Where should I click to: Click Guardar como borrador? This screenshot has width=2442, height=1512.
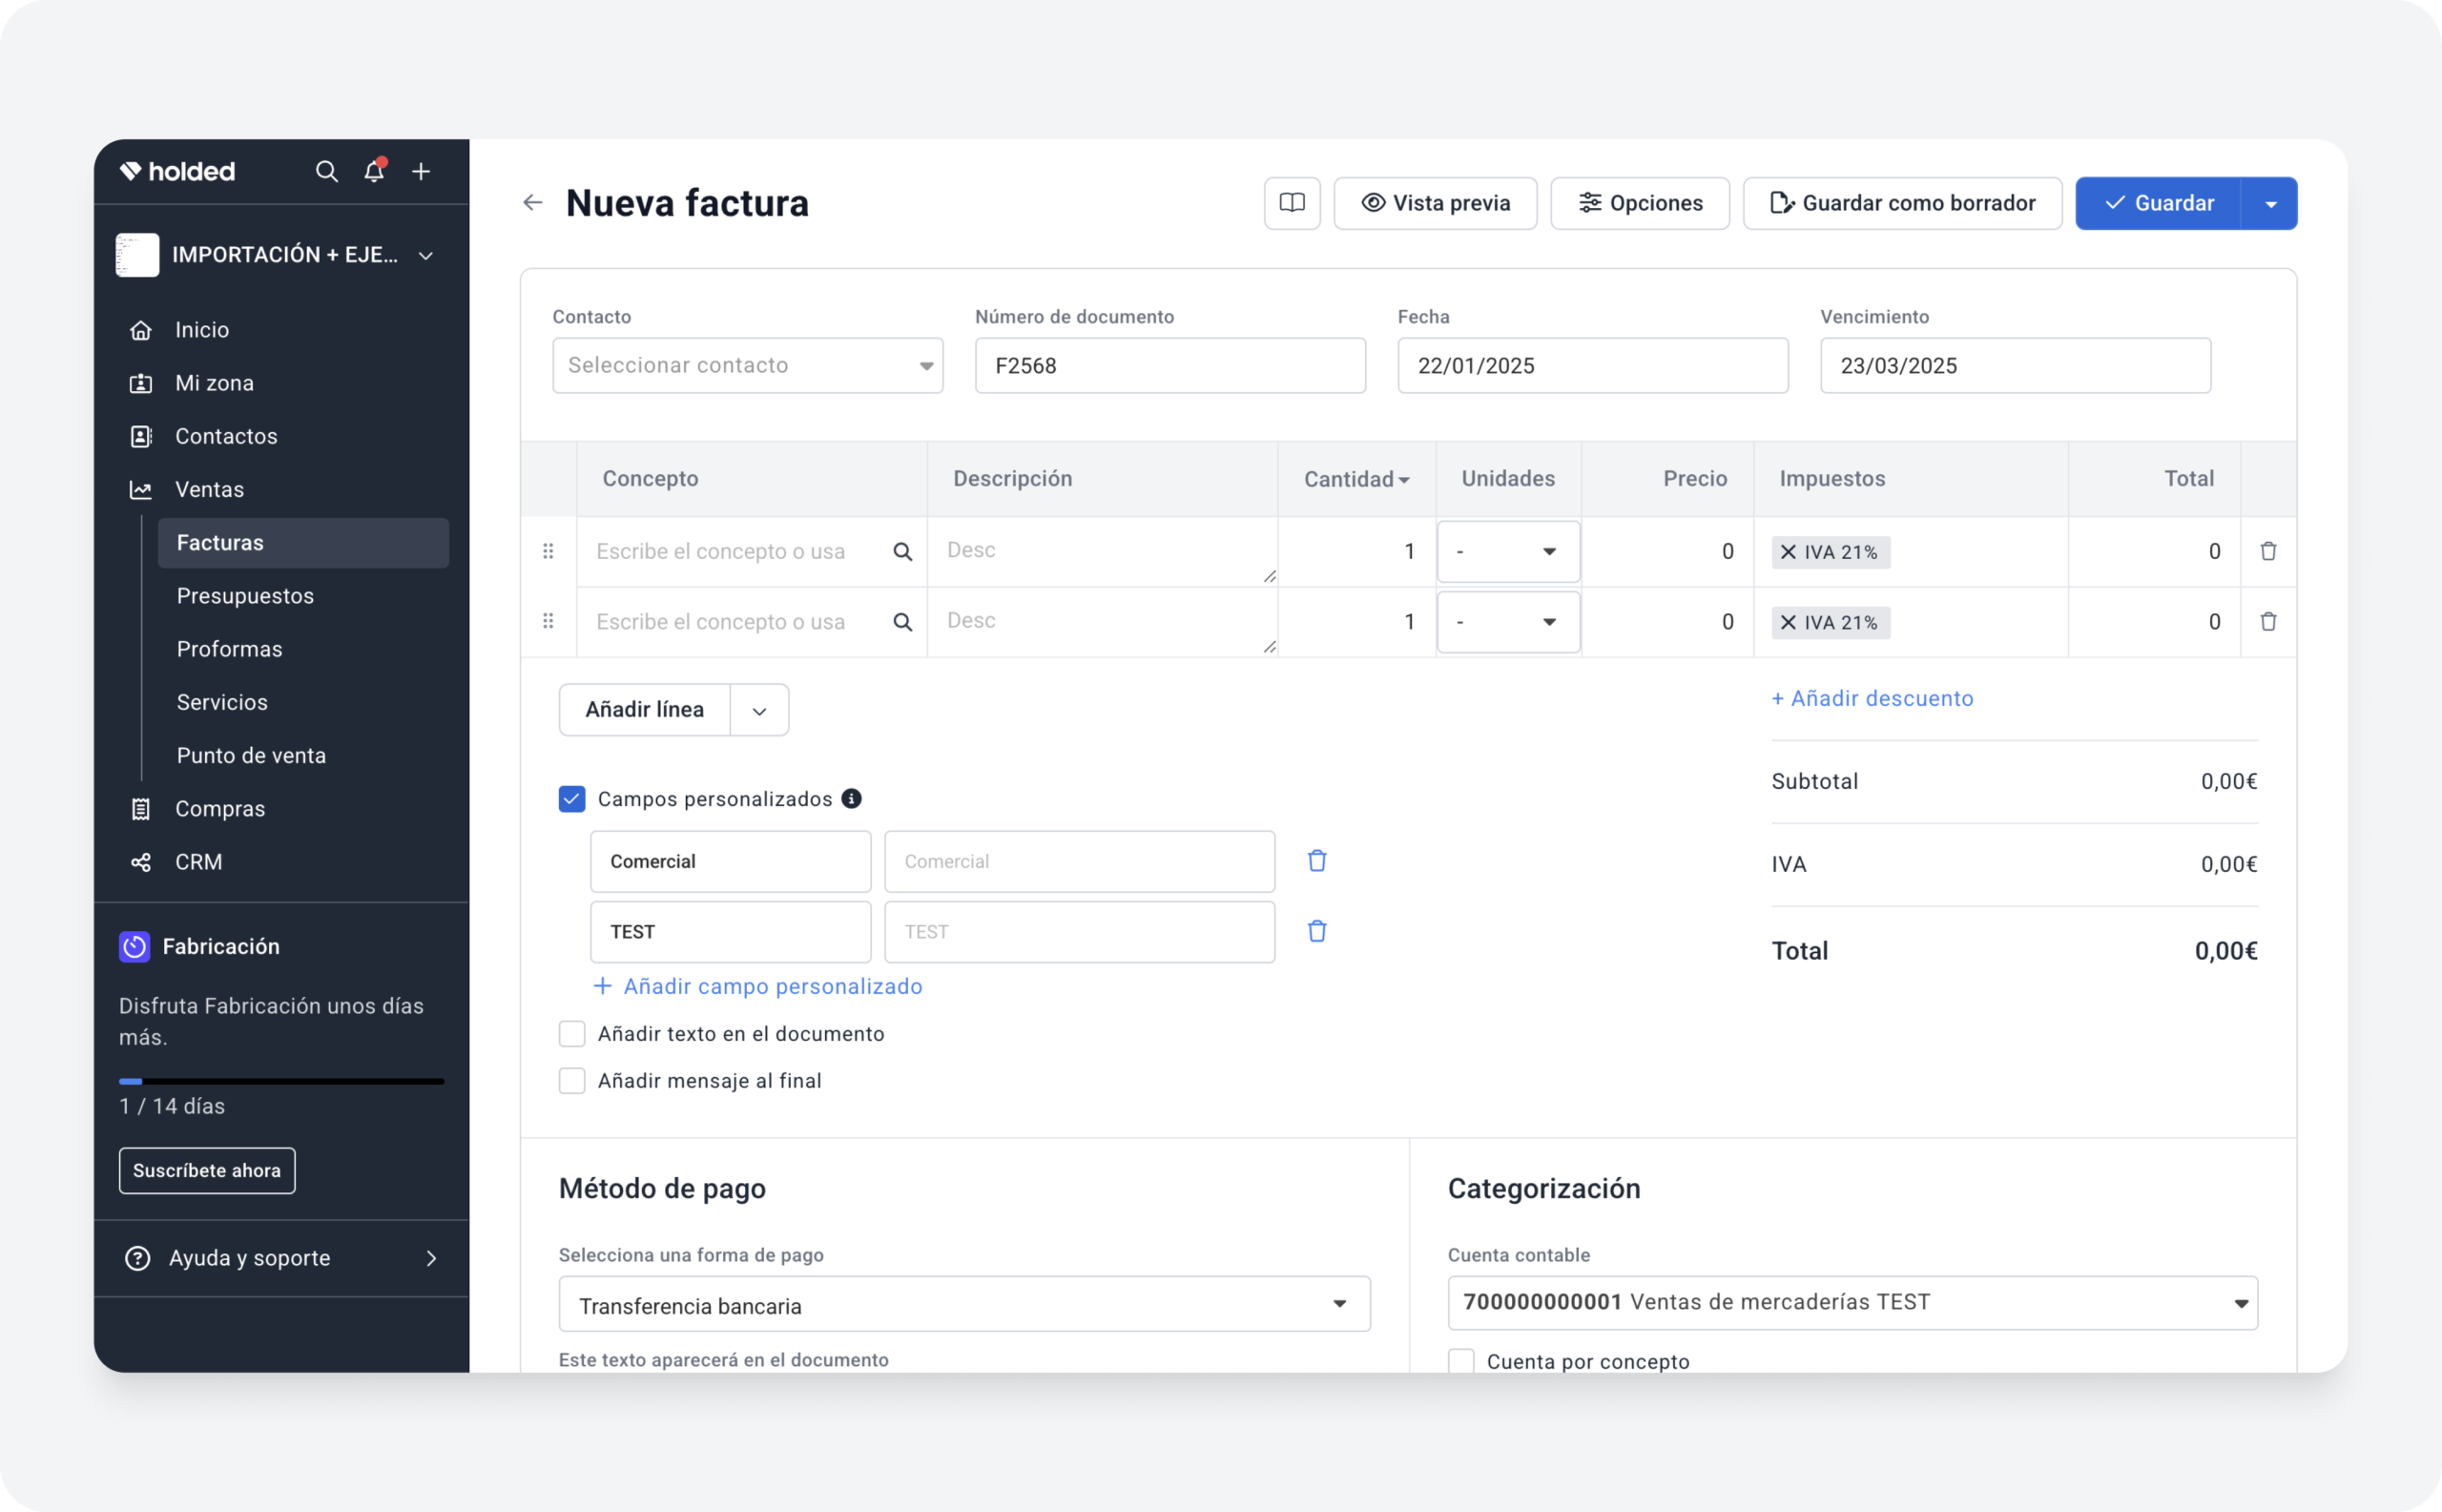pyautogui.click(x=1902, y=203)
